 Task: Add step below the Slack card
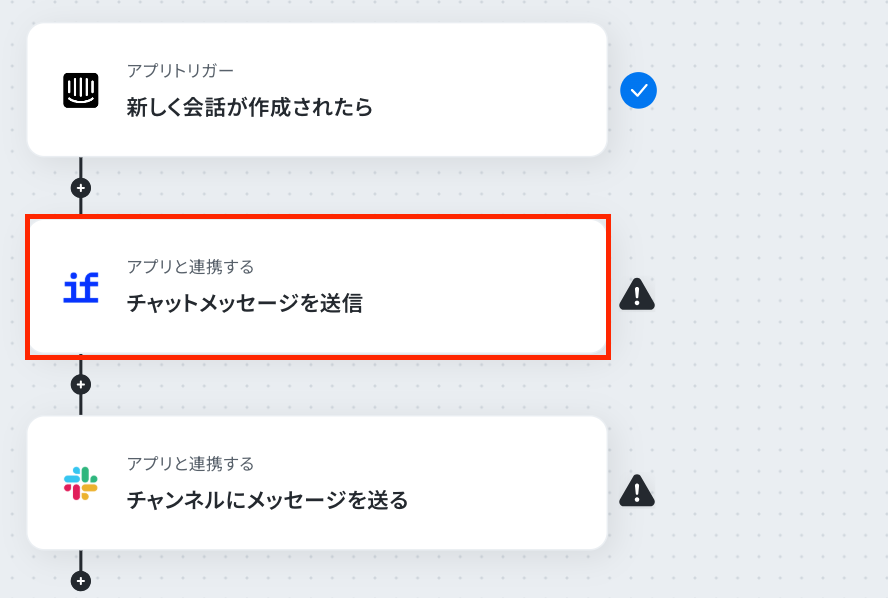coord(81,581)
